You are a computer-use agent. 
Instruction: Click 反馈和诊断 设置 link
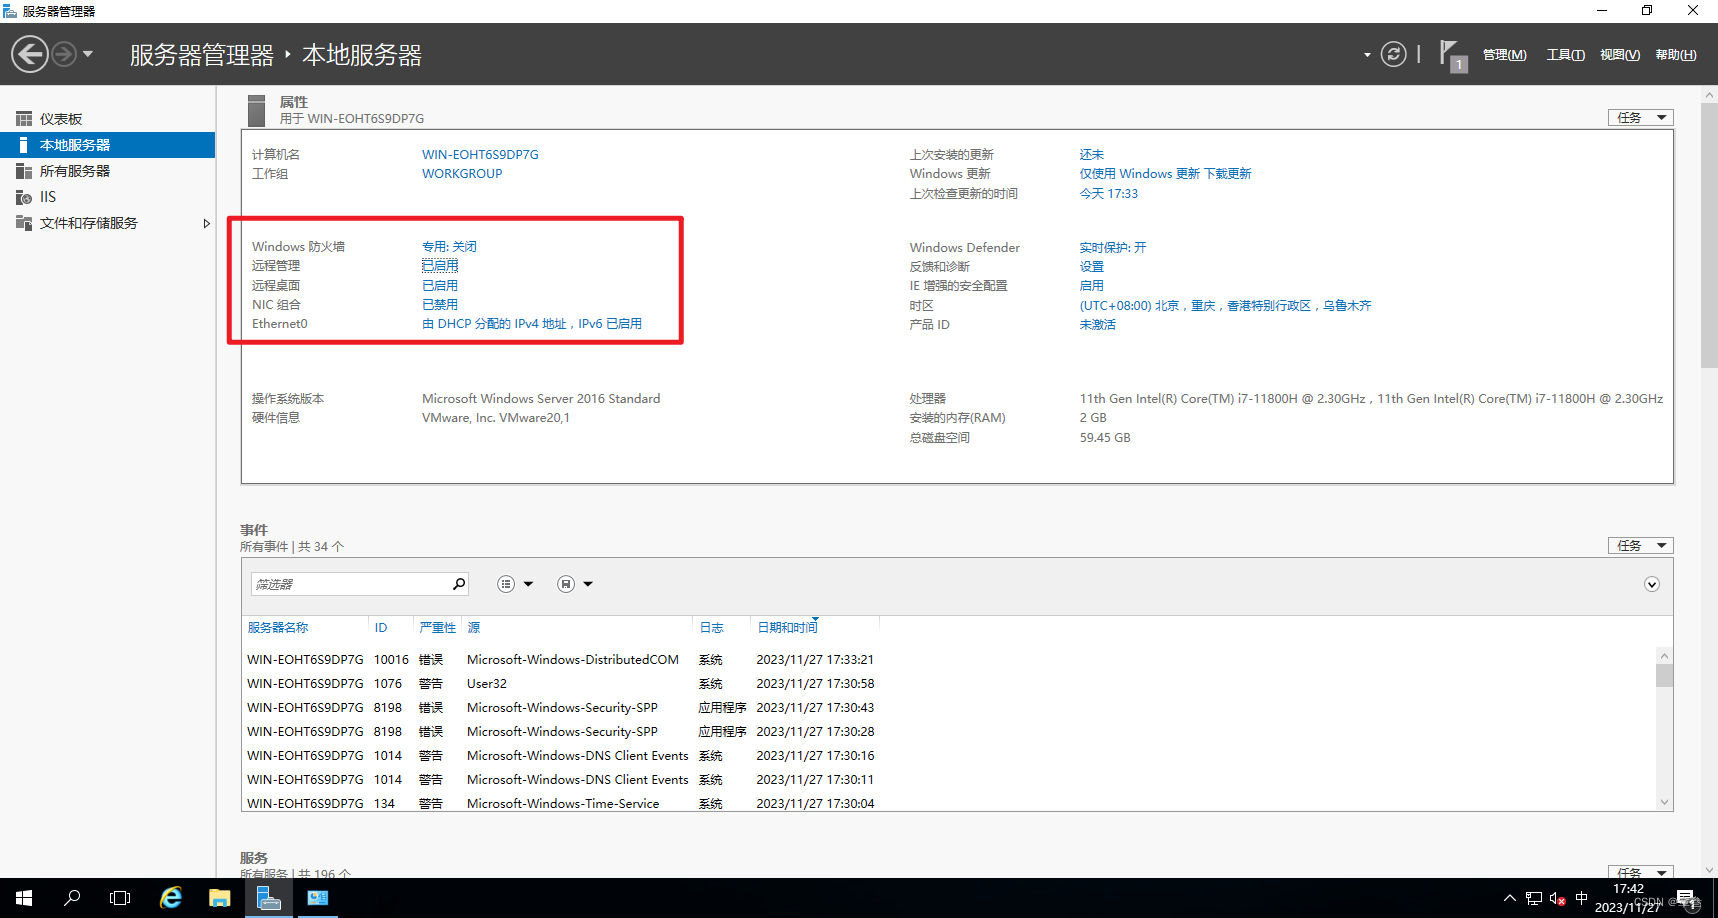1091,267
